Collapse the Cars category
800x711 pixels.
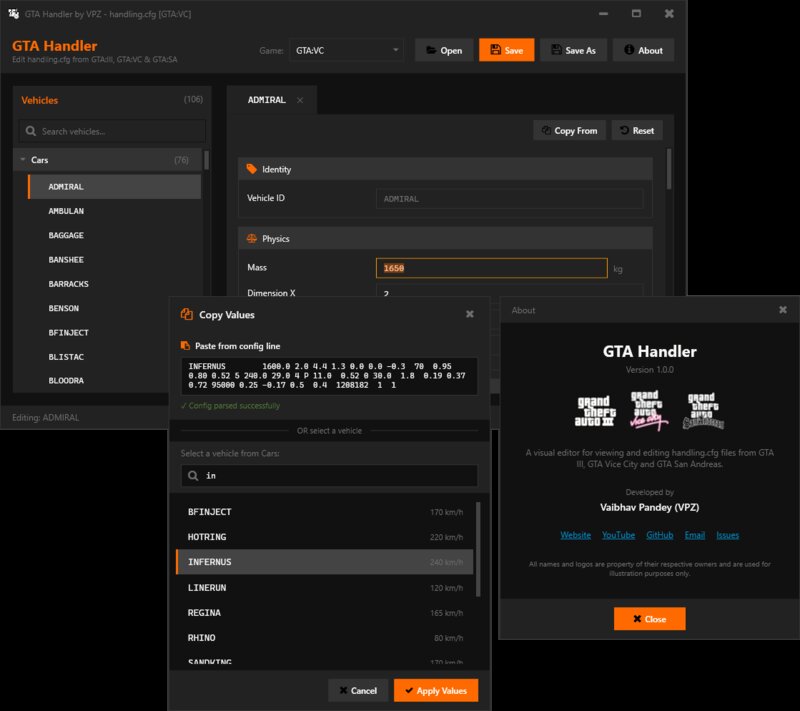point(23,160)
